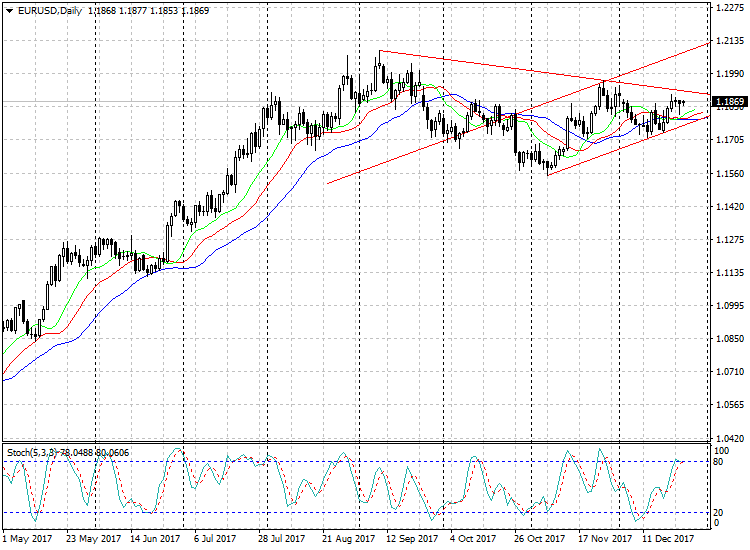Click the 1.0995 price scale value
The width and height of the screenshot is (750, 550).
(x=730, y=306)
